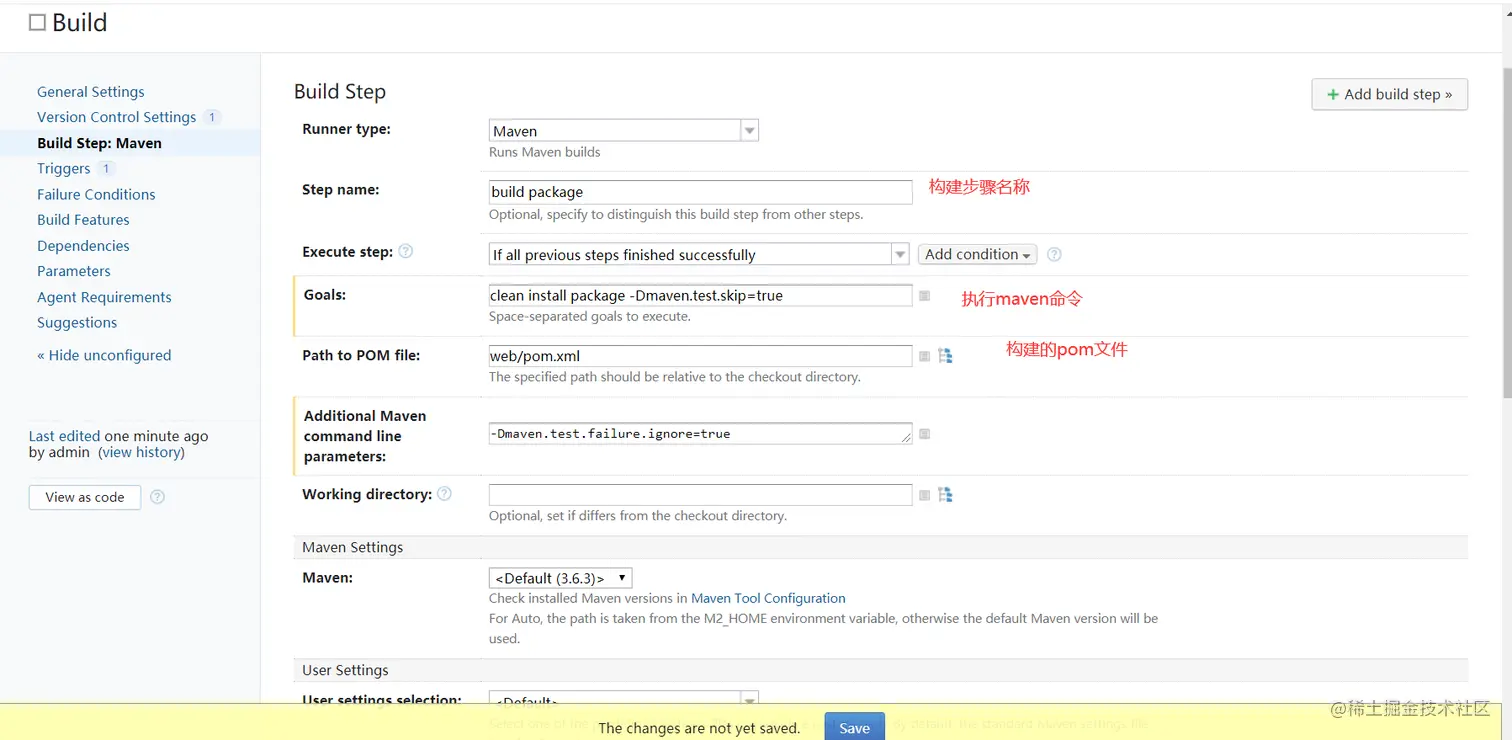Click the Step name optional hint text
1512x740 pixels.
pos(676,214)
